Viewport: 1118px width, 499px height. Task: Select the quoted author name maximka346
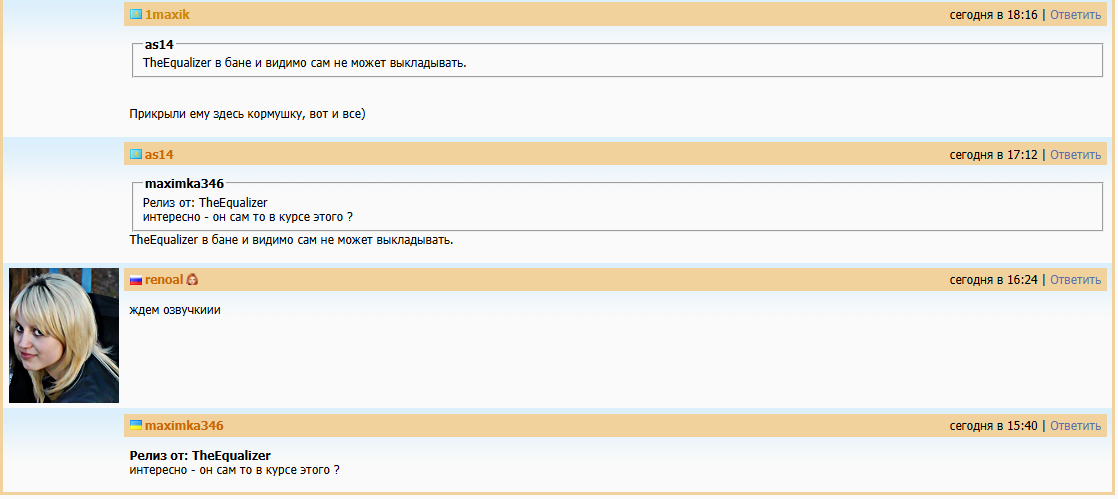pyautogui.click(x=184, y=184)
